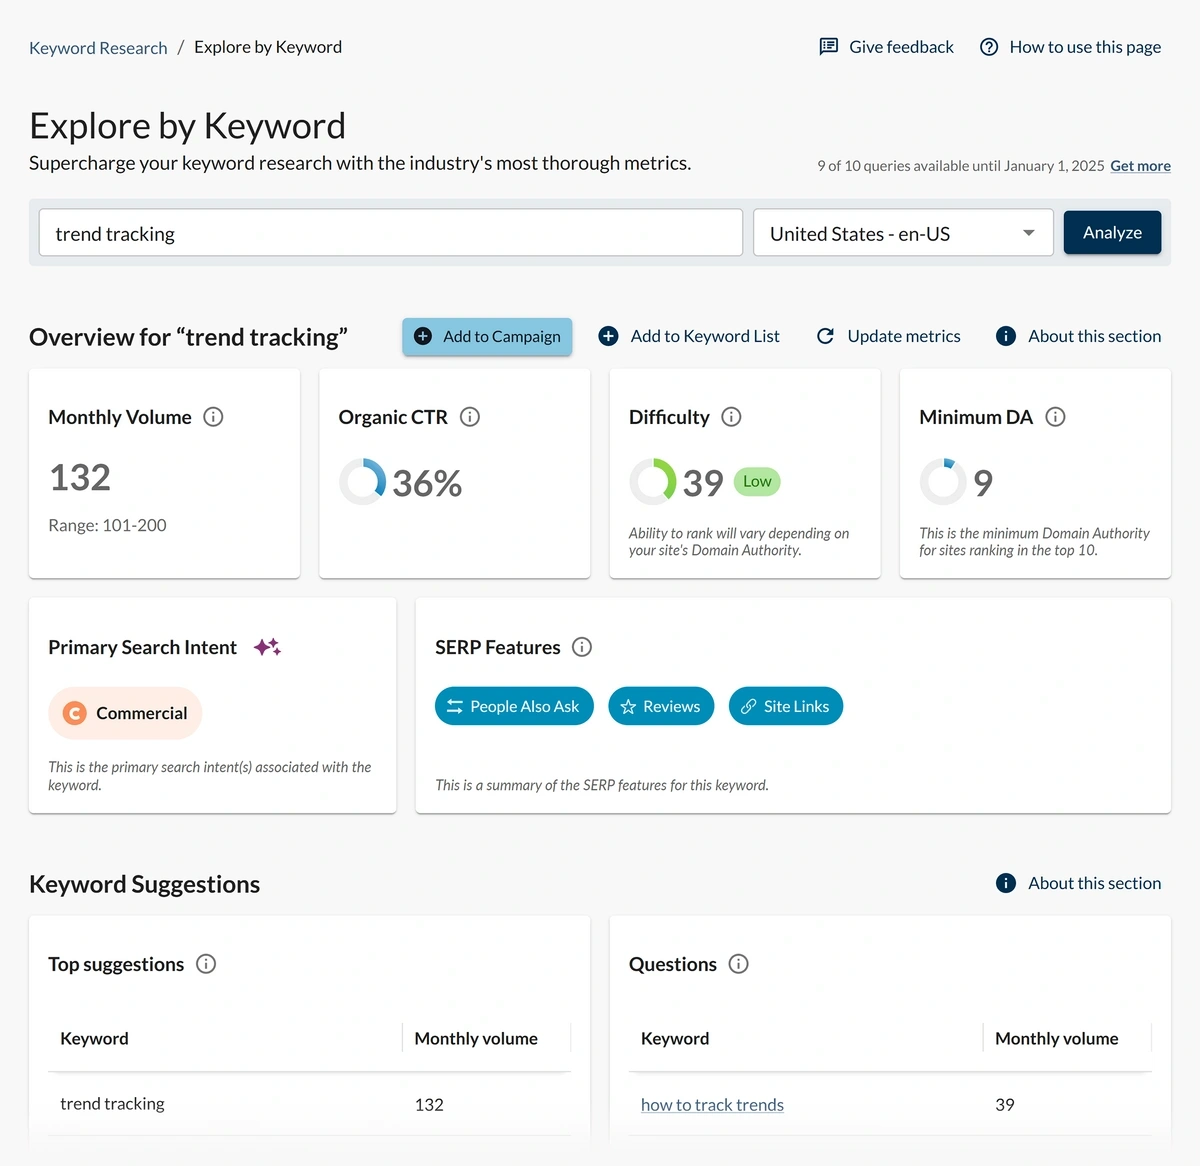Viewport: 1200px width, 1166px height.
Task: Click the Minimum DA info icon
Action: (1055, 417)
